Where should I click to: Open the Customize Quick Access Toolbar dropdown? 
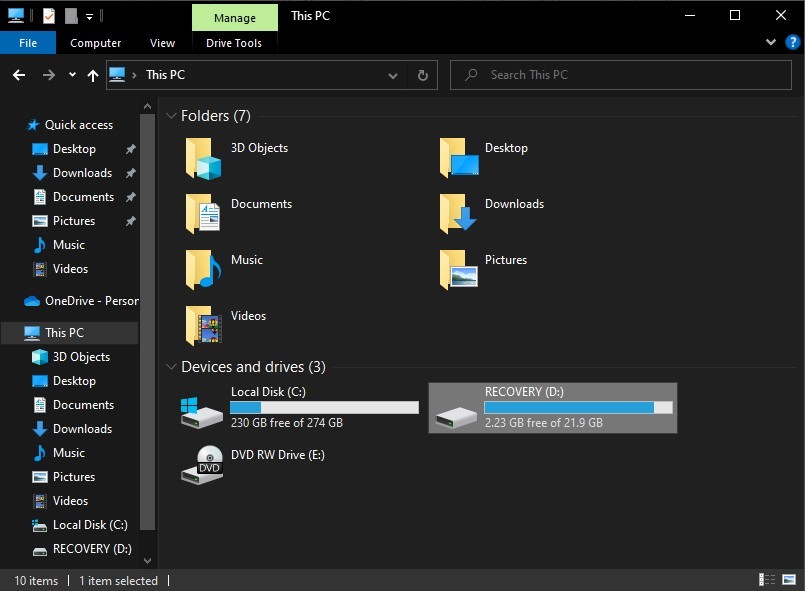[89, 17]
